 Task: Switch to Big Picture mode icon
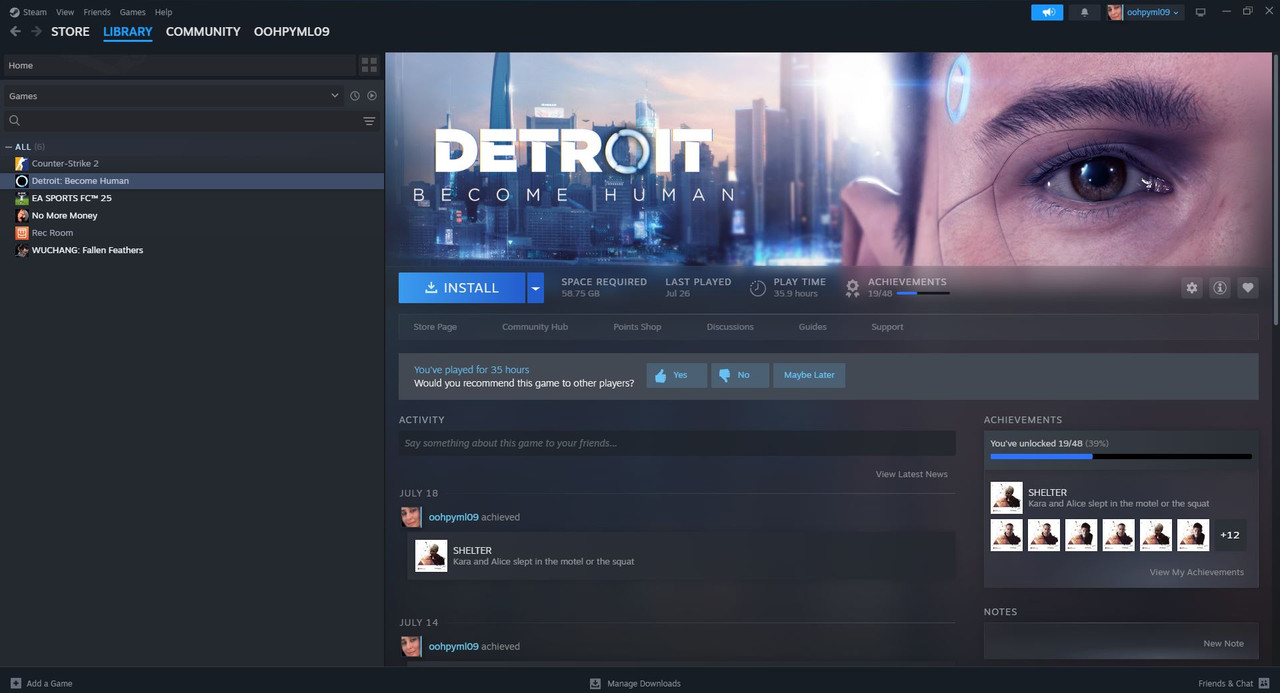1201,12
